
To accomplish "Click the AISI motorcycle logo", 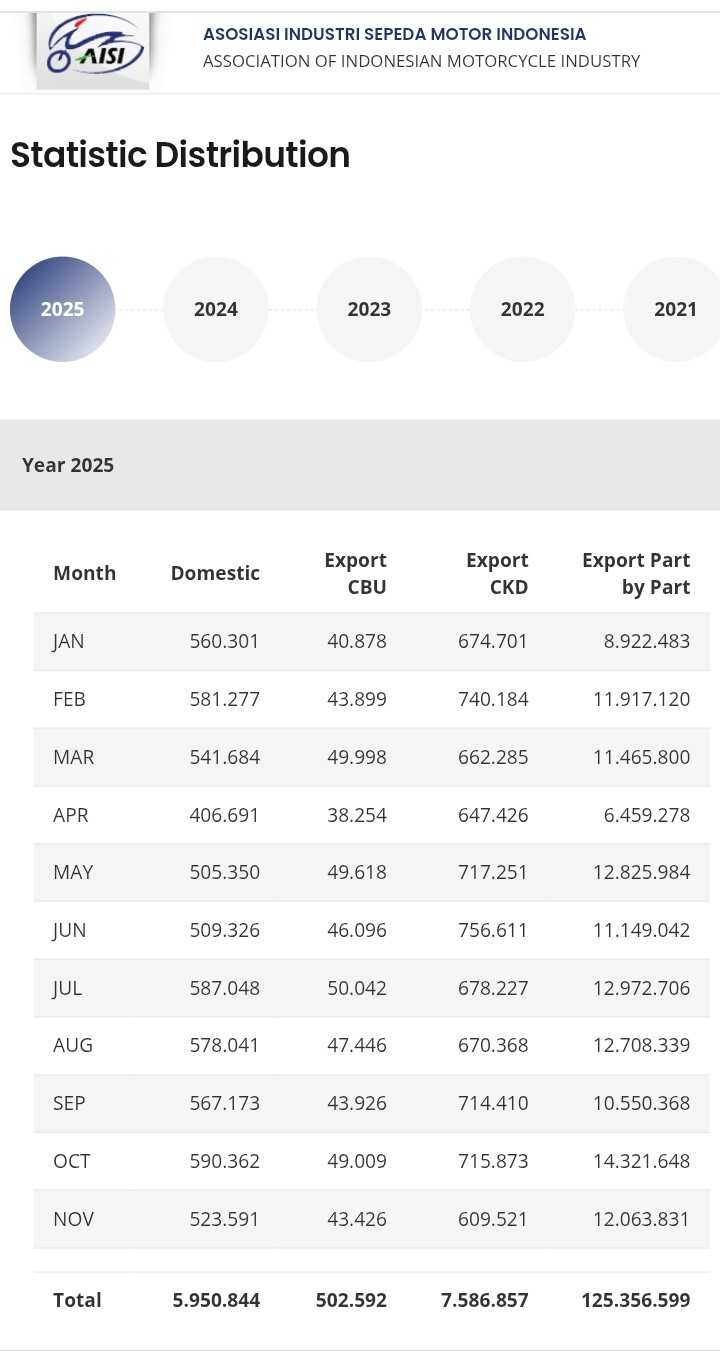I will [93, 50].
